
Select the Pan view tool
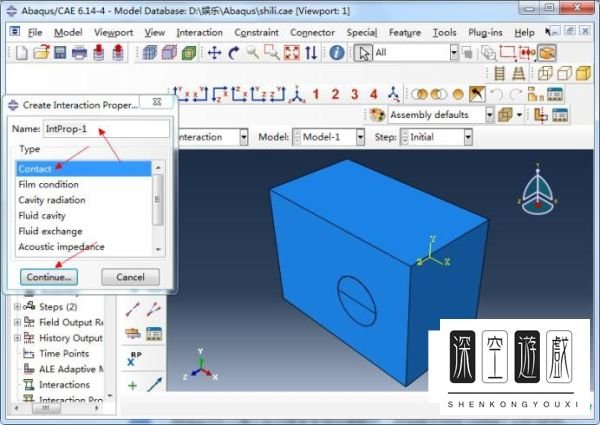tap(214, 53)
